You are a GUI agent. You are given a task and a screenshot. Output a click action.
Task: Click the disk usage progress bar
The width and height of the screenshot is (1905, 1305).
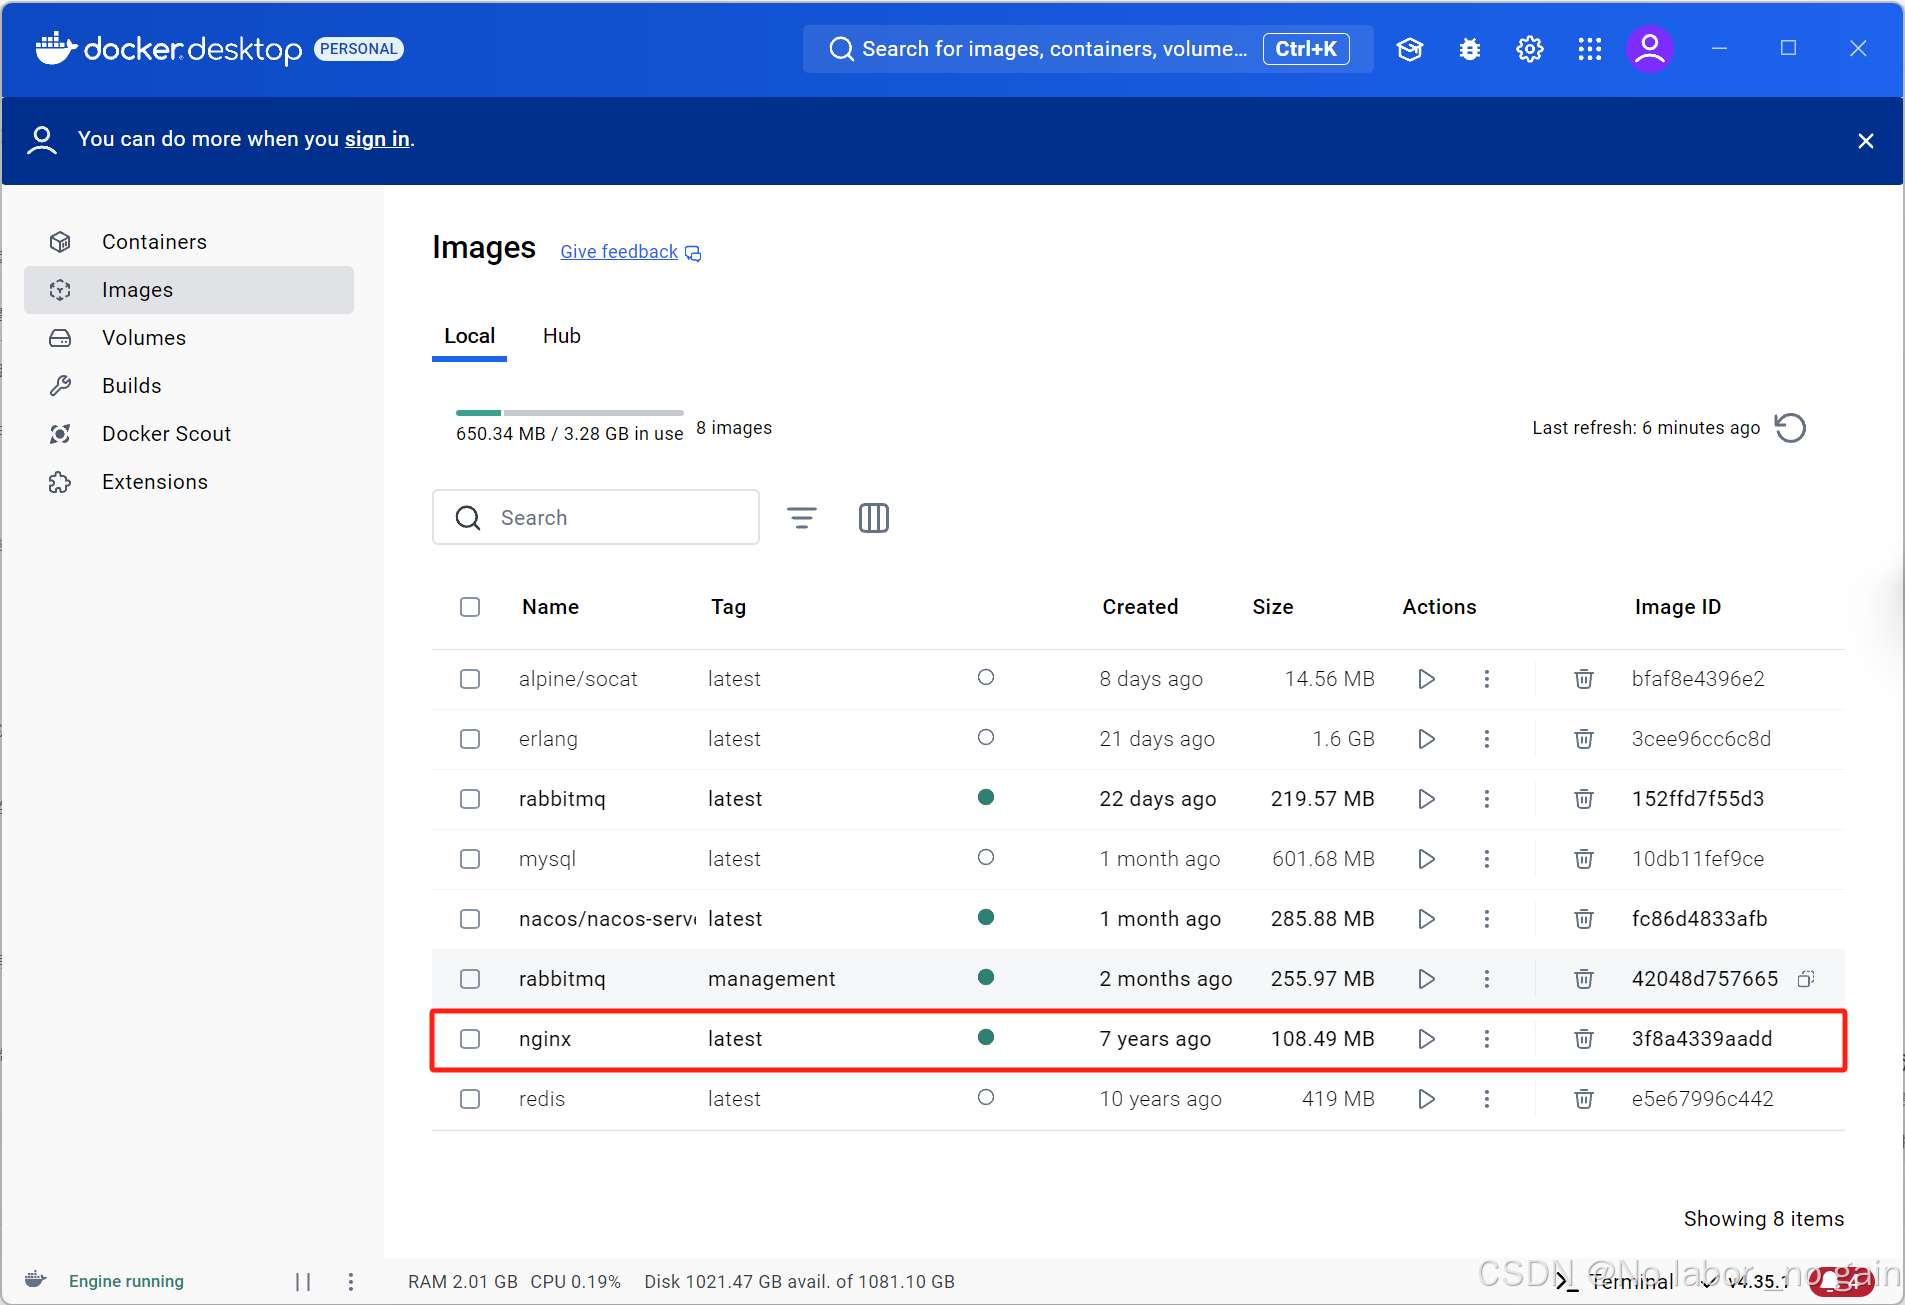pyautogui.click(x=568, y=412)
